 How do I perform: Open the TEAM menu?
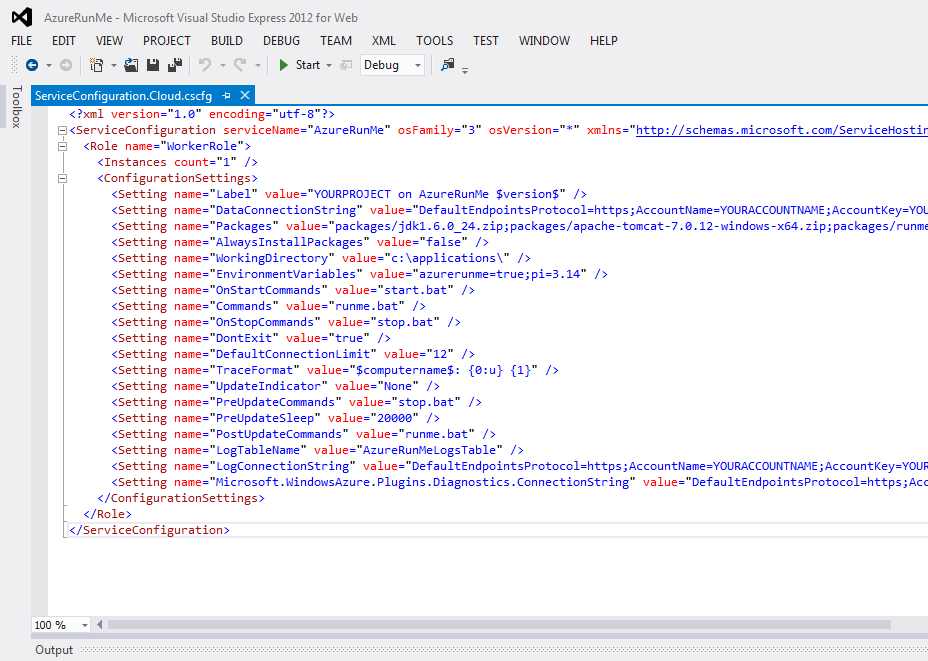[336, 41]
